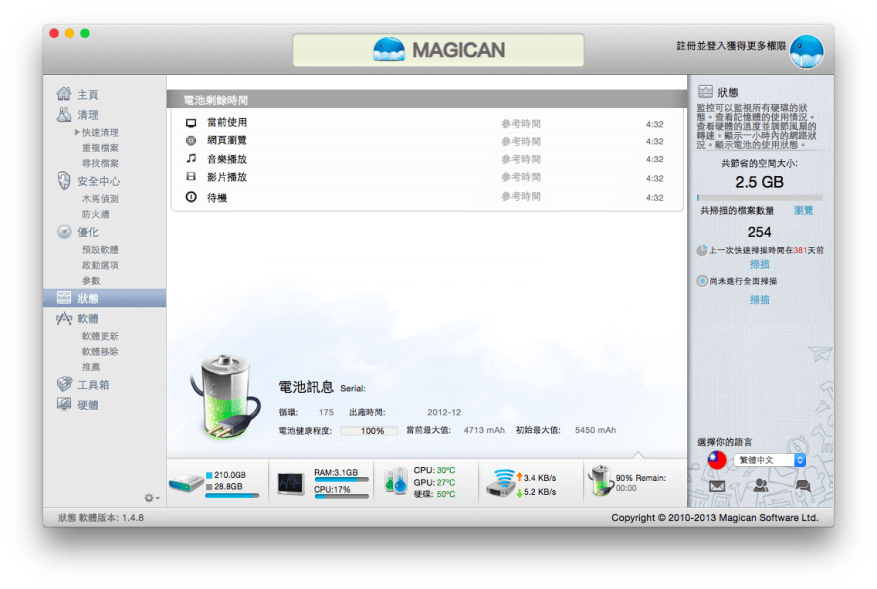Show network speed via Wi-Fi icon
Viewport: 877px width, 589px height.
tap(501, 482)
